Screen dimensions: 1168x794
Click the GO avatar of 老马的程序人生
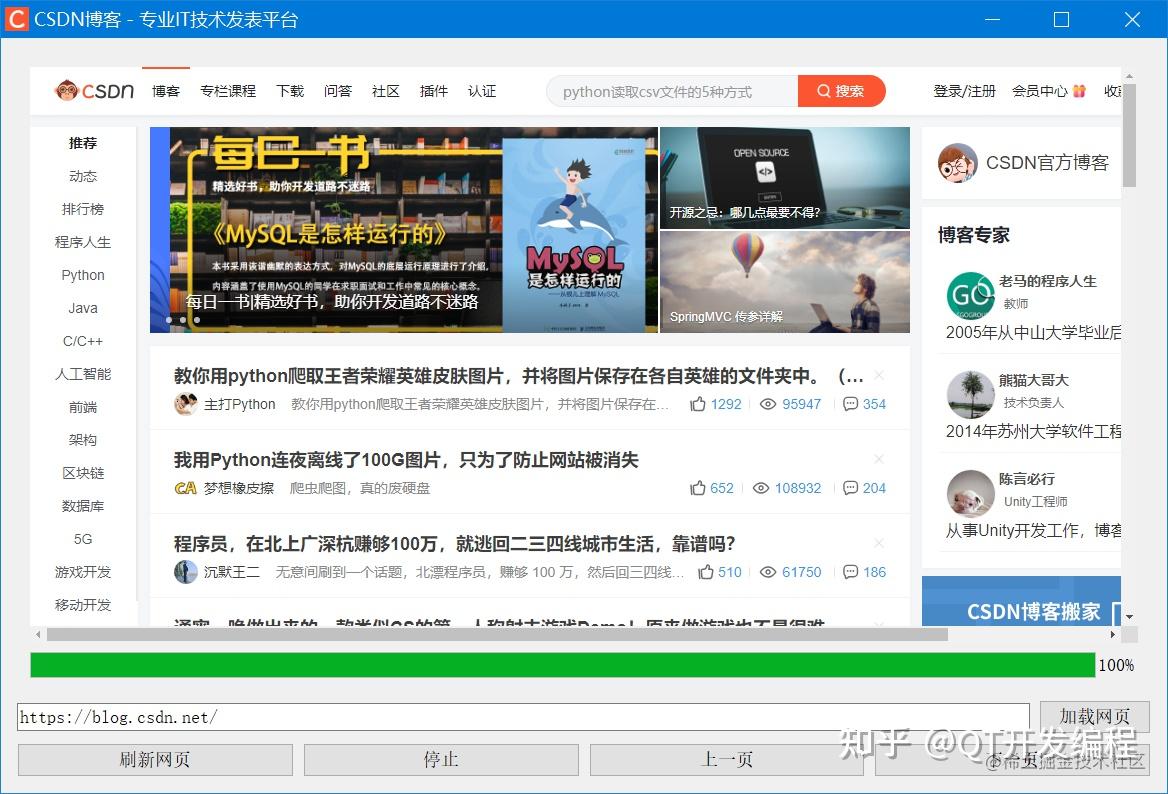pyautogui.click(x=970, y=295)
